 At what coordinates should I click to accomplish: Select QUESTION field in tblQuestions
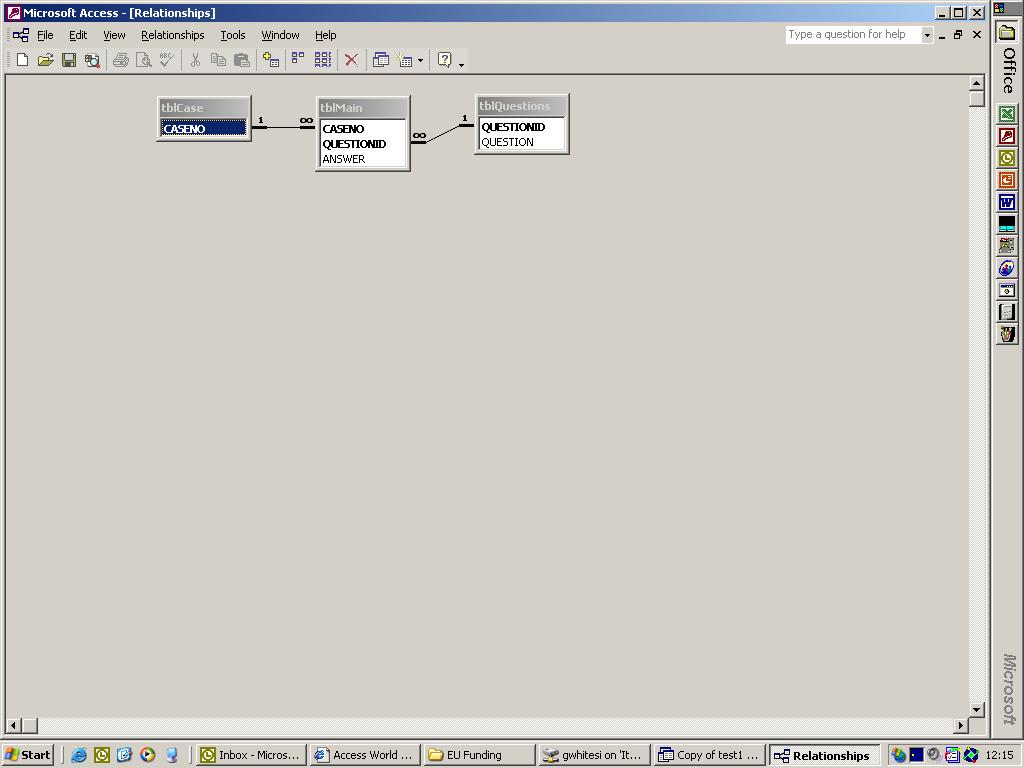point(522,142)
